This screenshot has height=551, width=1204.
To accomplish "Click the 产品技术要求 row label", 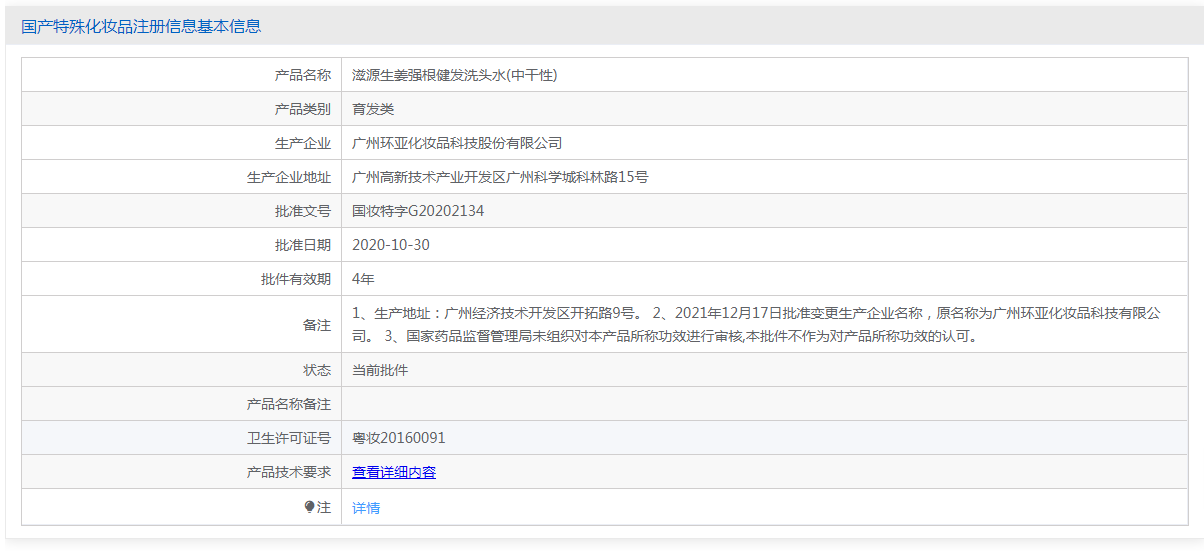I will pyautogui.click(x=289, y=472).
